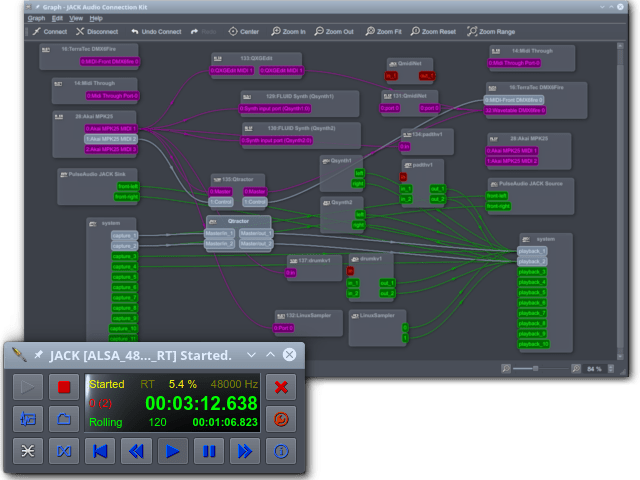The image size is (640, 480).
Task: Select system playback_10 port
Action: [533, 344]
